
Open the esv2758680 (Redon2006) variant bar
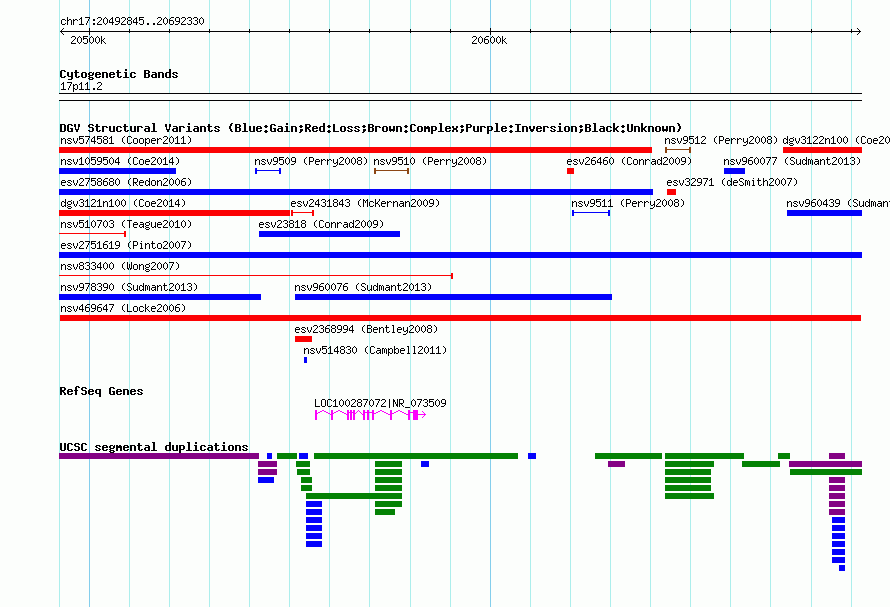click(x=356, y=192)
